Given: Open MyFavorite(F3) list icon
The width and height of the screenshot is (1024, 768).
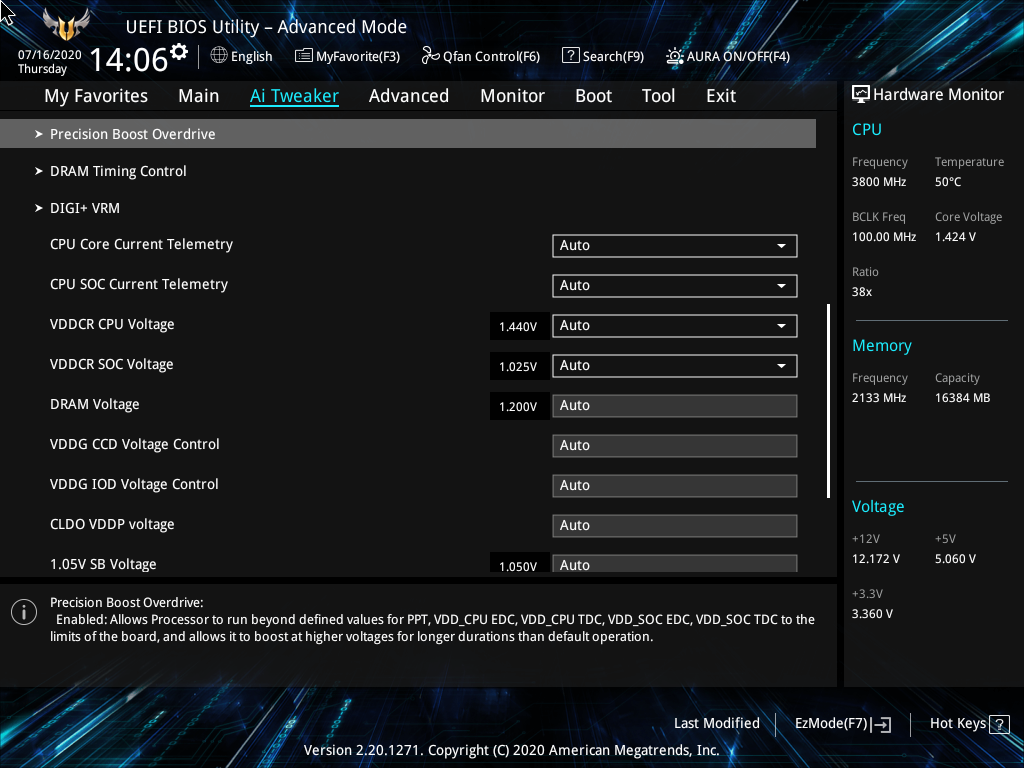Looking at the screenshot, I should pos(304,56).
